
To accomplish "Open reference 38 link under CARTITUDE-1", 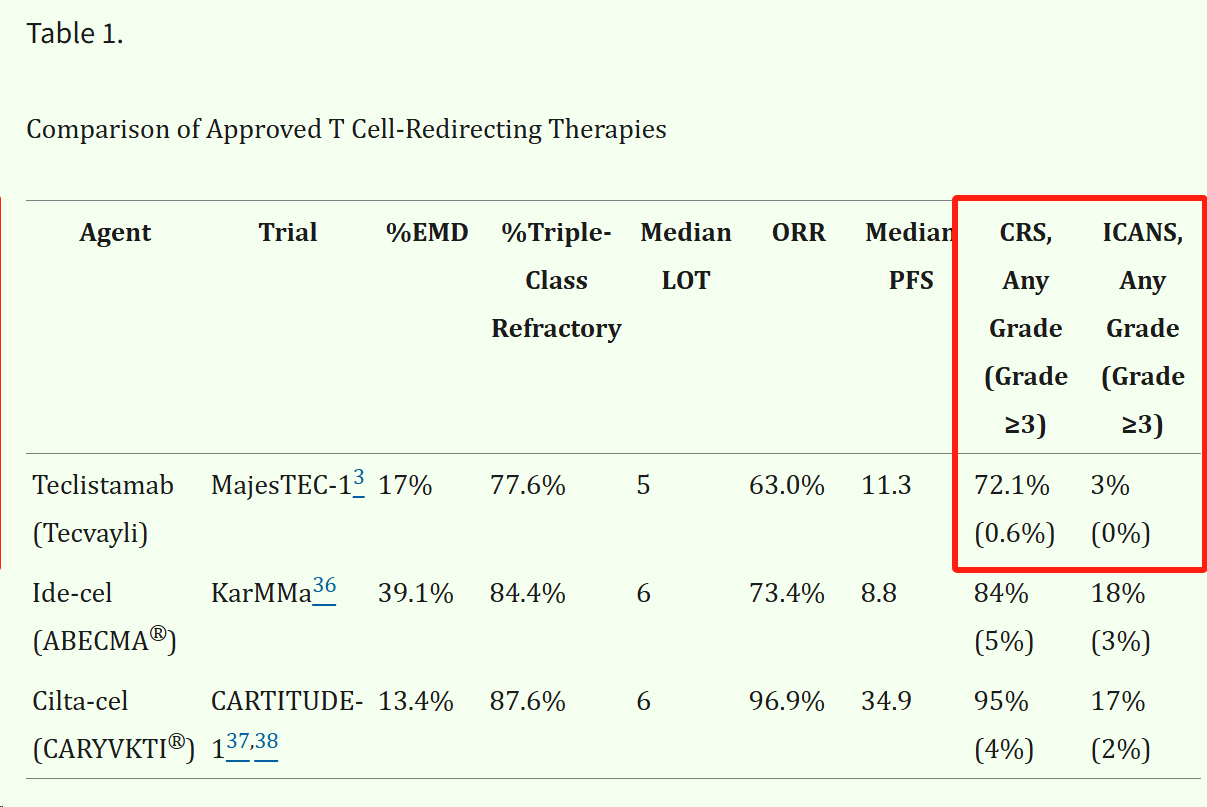I will (x=266, y=743).
